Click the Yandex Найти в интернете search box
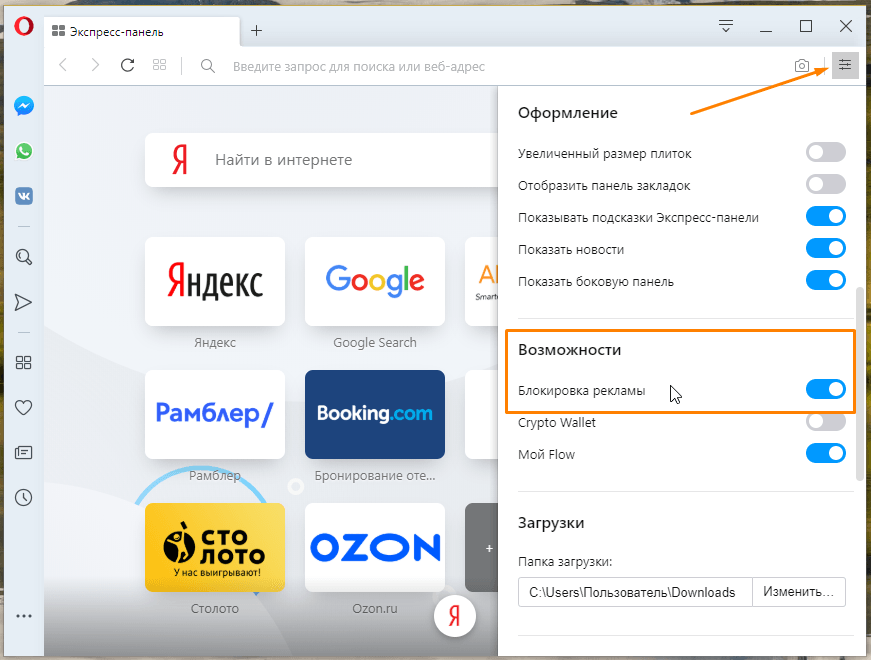871x660 pixels. pos(322,160)
